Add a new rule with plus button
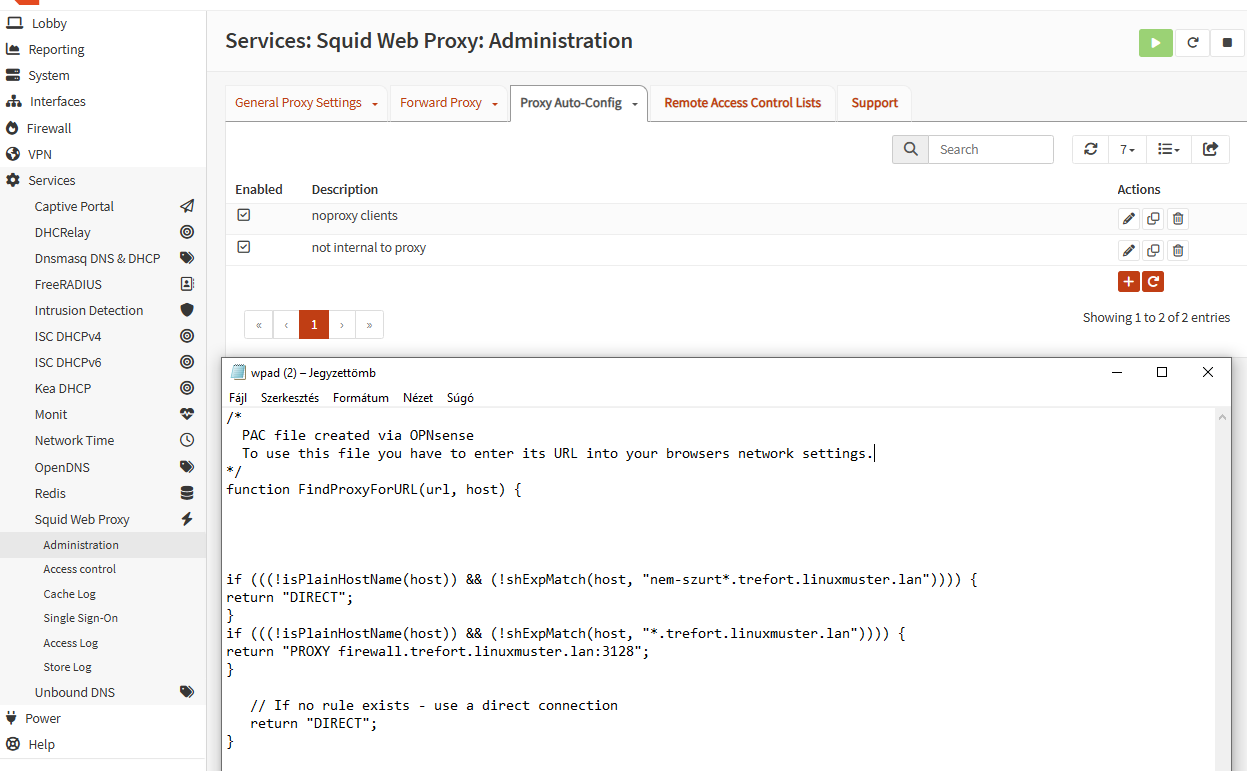The width and height of the screenshot is (1247, 771). tap(1129, 281)
